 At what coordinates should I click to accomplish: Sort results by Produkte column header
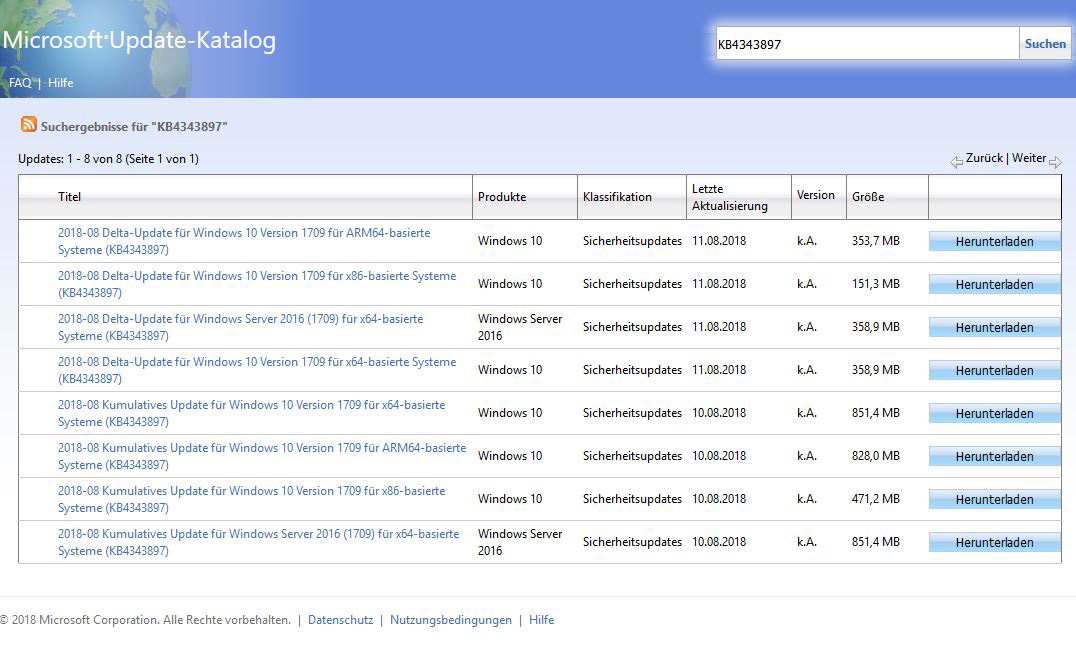pos(502,197)
